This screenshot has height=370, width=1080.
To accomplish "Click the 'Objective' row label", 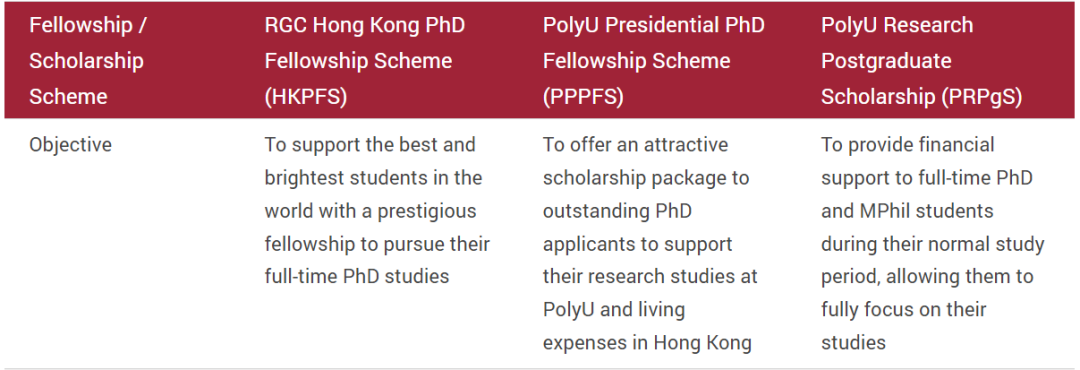I will click(x=70, y=145).
